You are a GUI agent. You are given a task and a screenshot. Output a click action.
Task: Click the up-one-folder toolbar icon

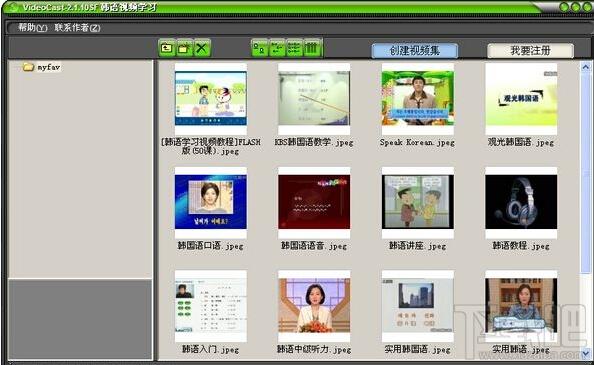(x=167, y=48)
